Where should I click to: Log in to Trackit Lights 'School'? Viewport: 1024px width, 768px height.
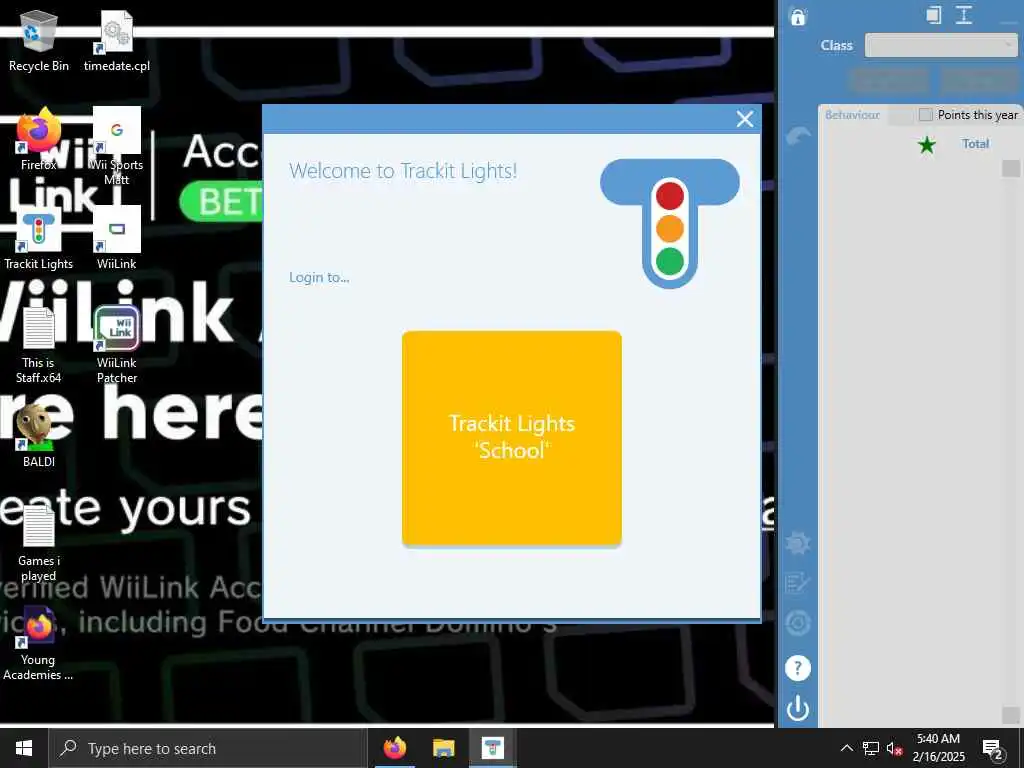tap(511, 438)
